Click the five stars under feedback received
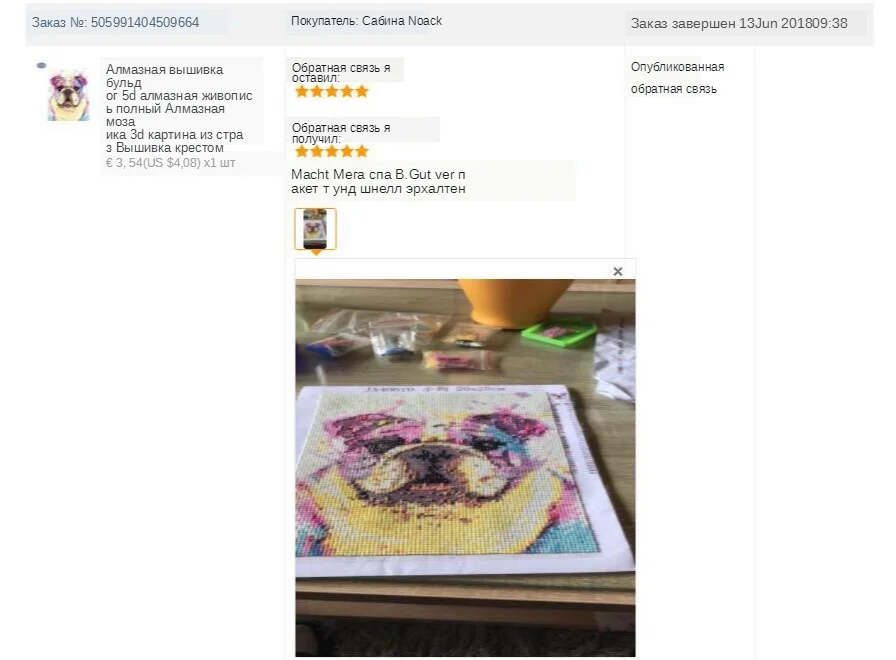Screen dimensions: 896x660 coord(331,151)
